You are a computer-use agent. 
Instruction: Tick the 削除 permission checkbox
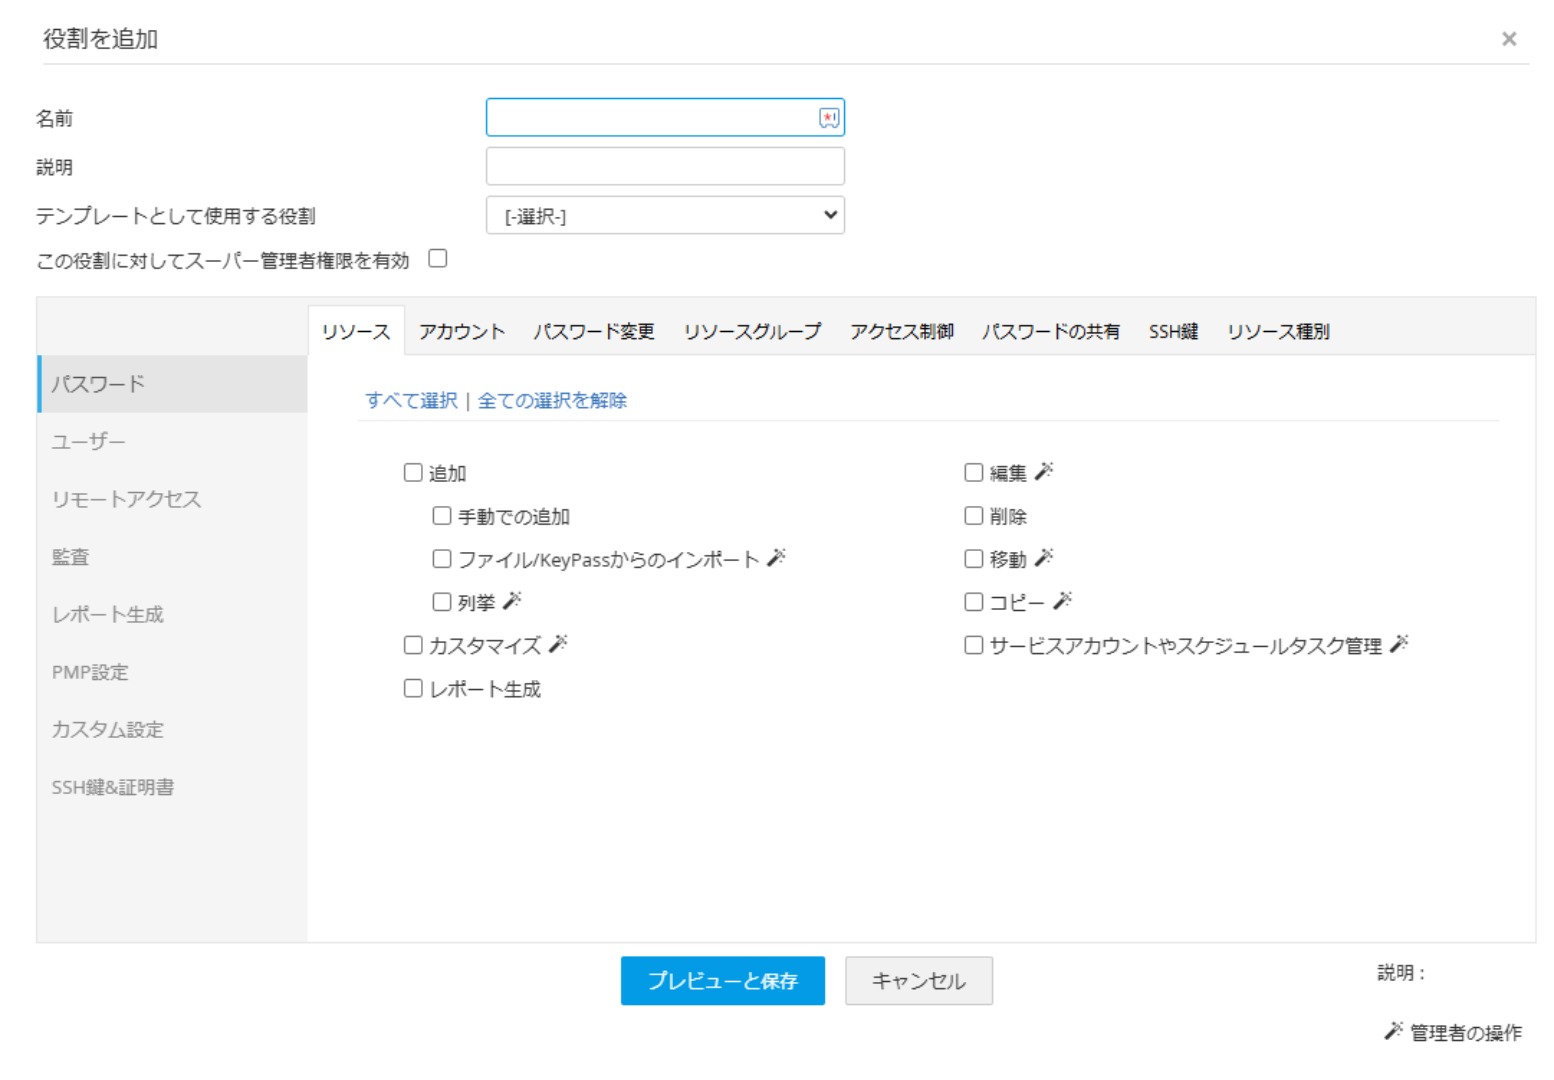click(x=974, y=515)
